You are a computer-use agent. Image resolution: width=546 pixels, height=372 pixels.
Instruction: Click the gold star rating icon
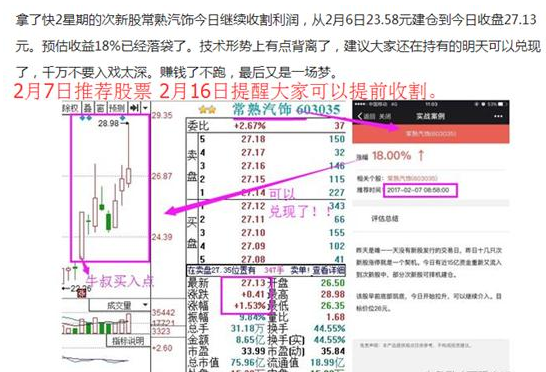207,110
